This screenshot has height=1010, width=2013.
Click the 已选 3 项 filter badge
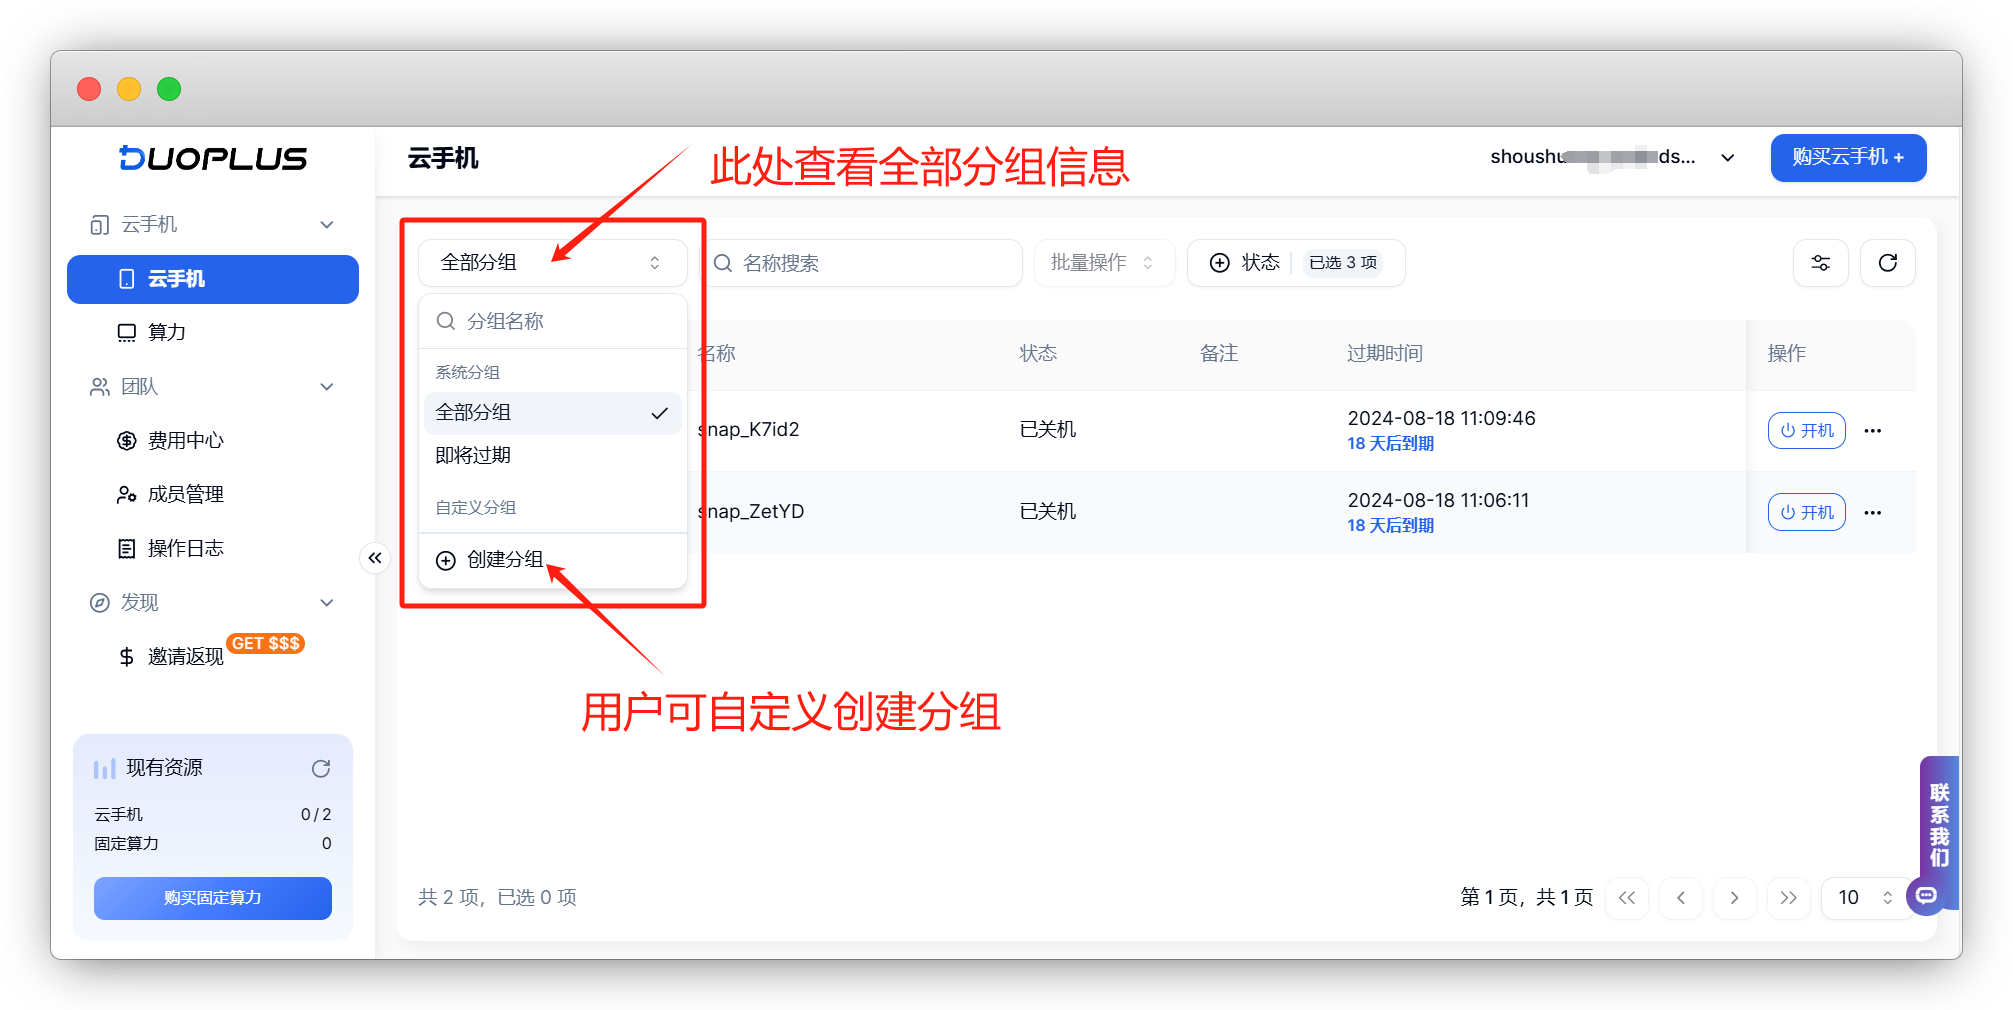tap(1343, 263)
